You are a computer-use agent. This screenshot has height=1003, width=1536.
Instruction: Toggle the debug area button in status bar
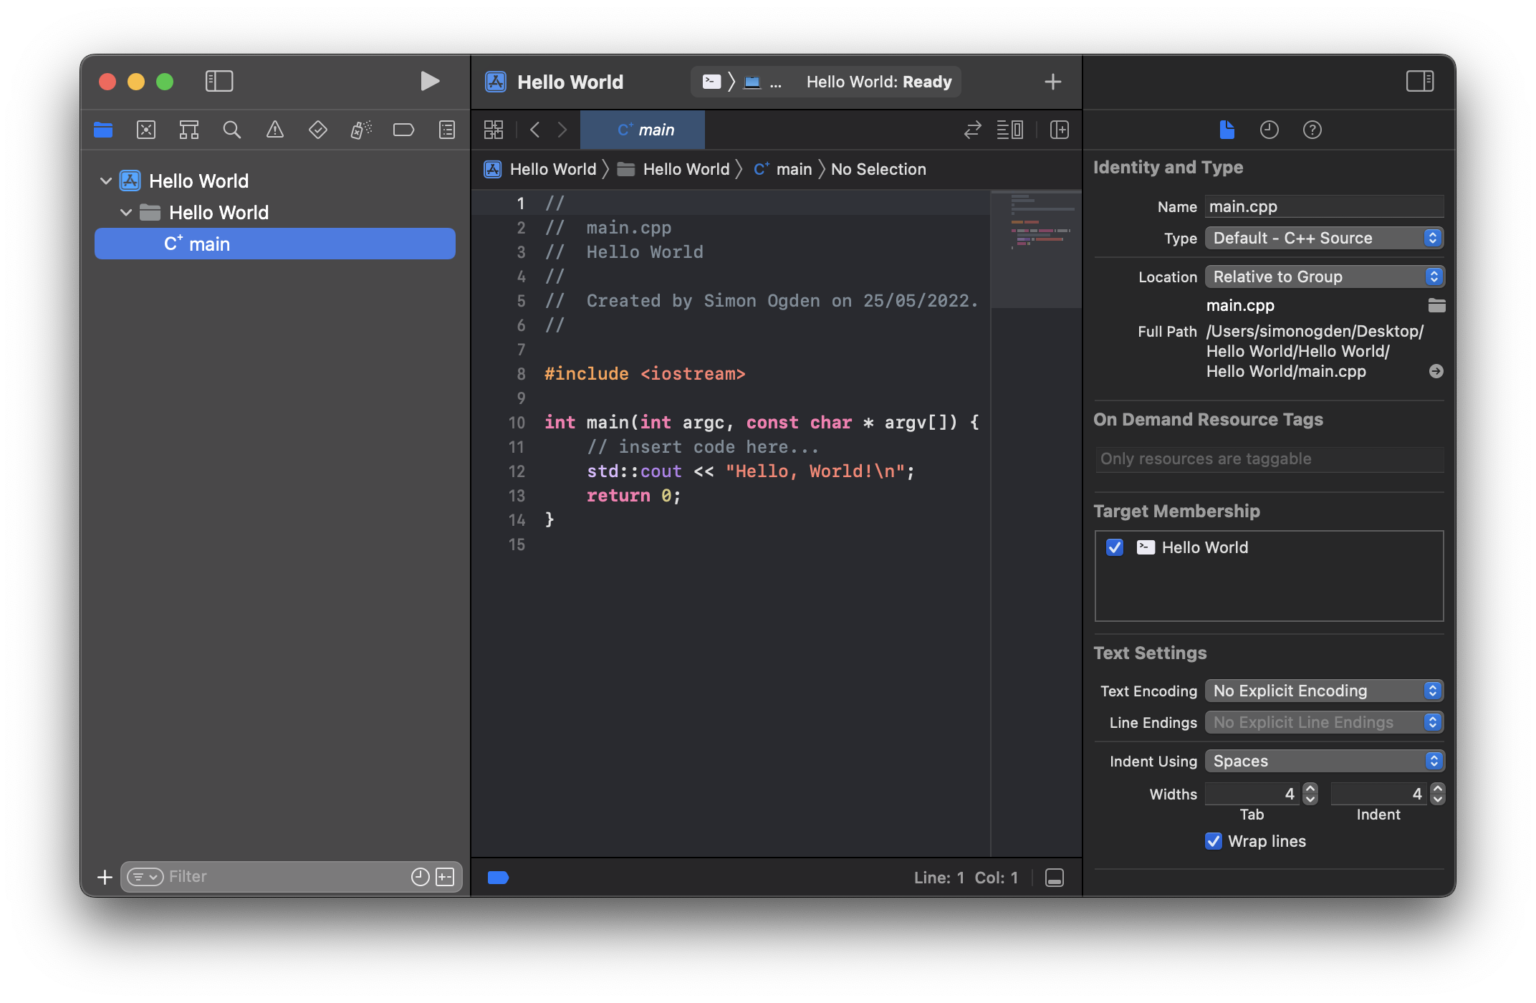point(1054,877)
